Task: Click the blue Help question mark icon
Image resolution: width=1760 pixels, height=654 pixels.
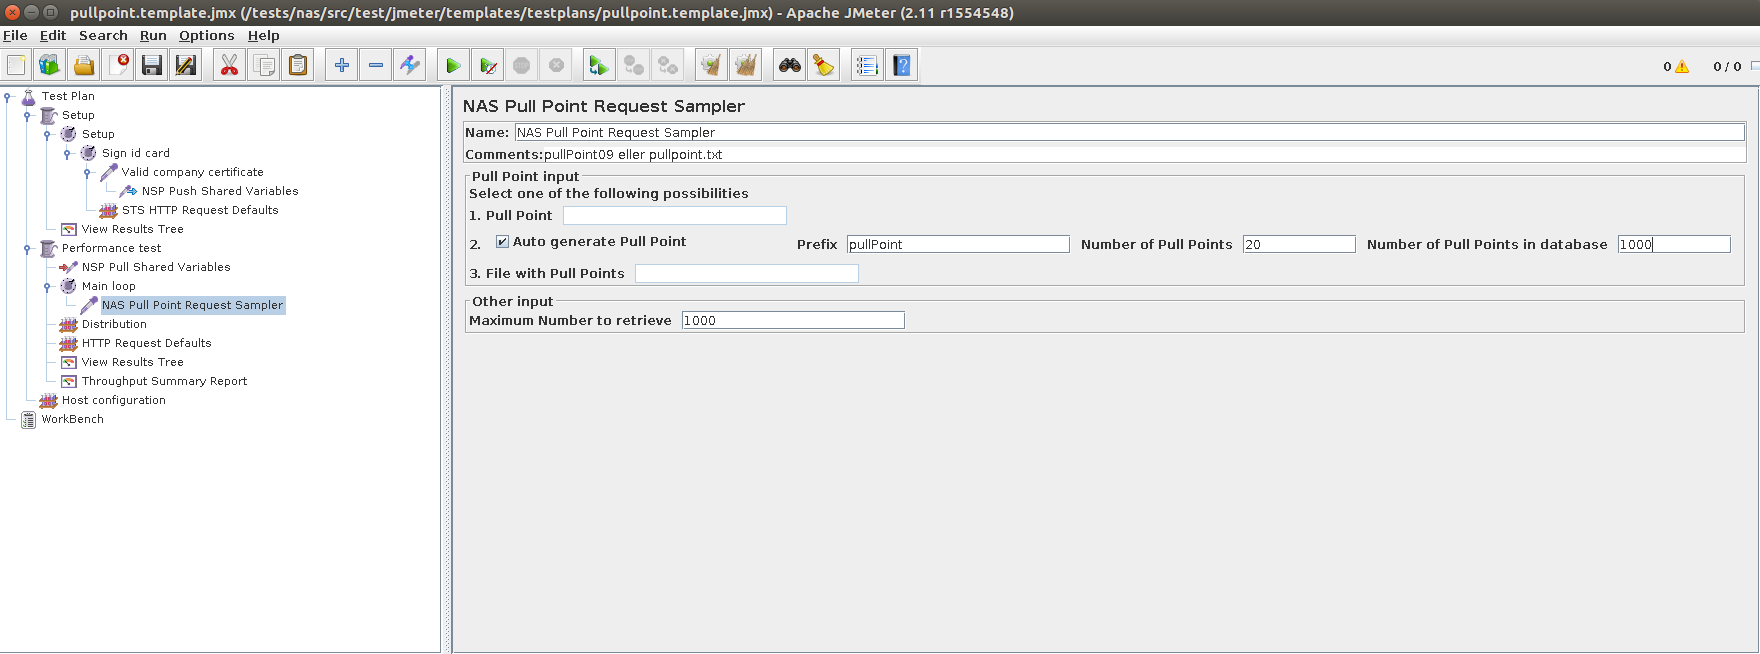Action: pyautogui.click(x=902, y=66)
